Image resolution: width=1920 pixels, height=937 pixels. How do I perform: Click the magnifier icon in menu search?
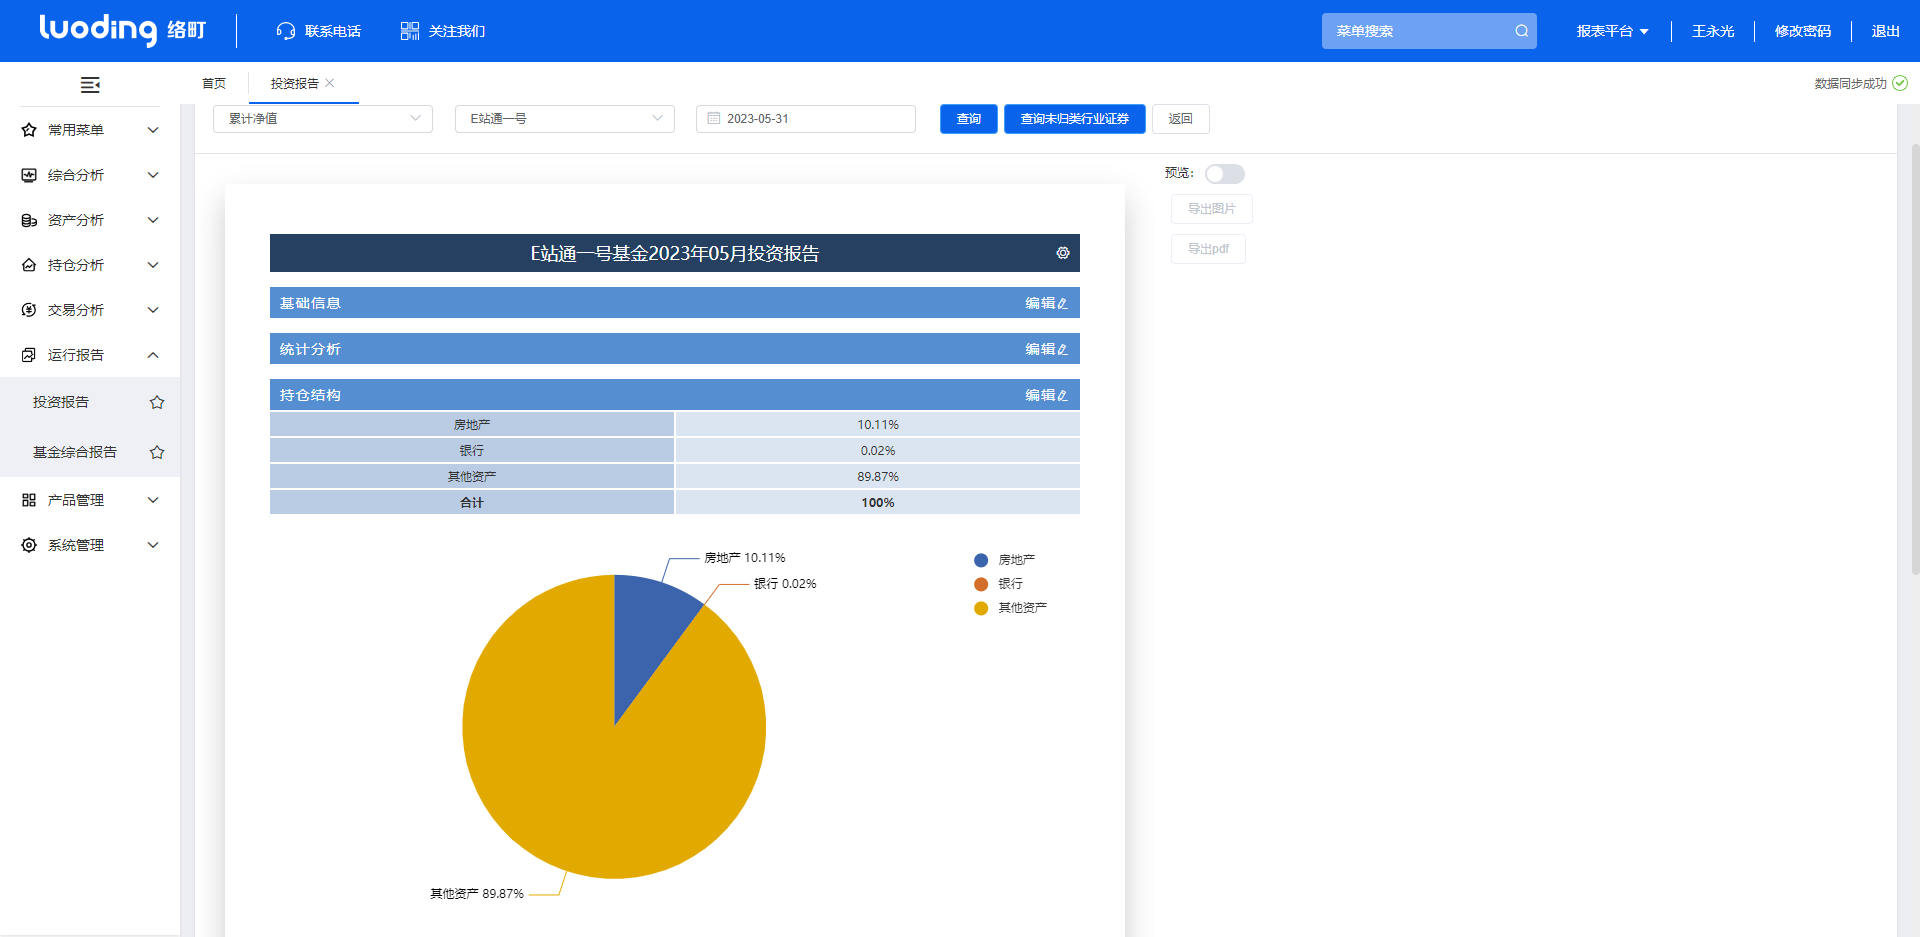(x=1521, y=31)
